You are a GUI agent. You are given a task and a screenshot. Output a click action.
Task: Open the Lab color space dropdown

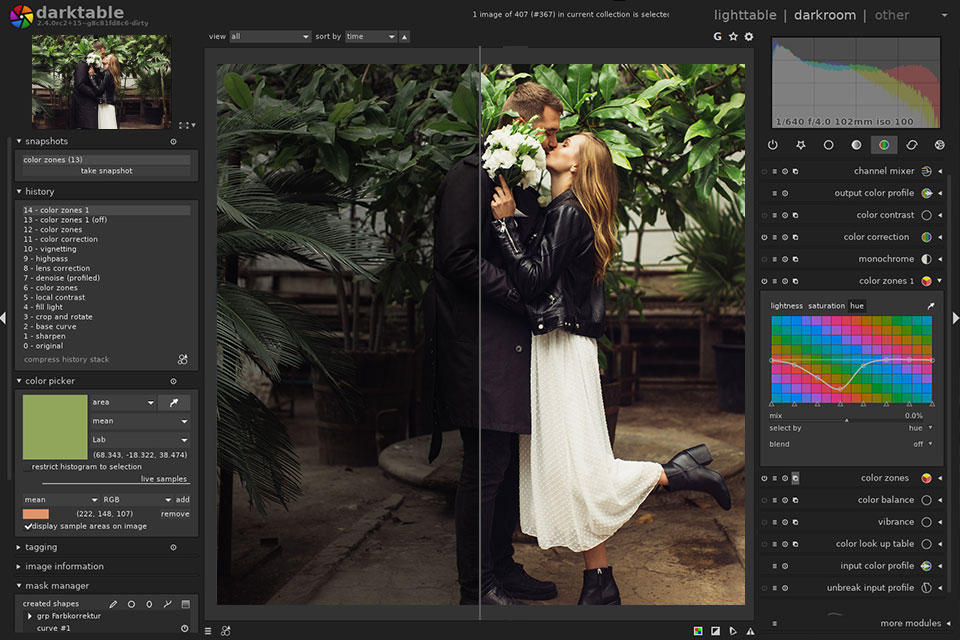coord(140,438)
